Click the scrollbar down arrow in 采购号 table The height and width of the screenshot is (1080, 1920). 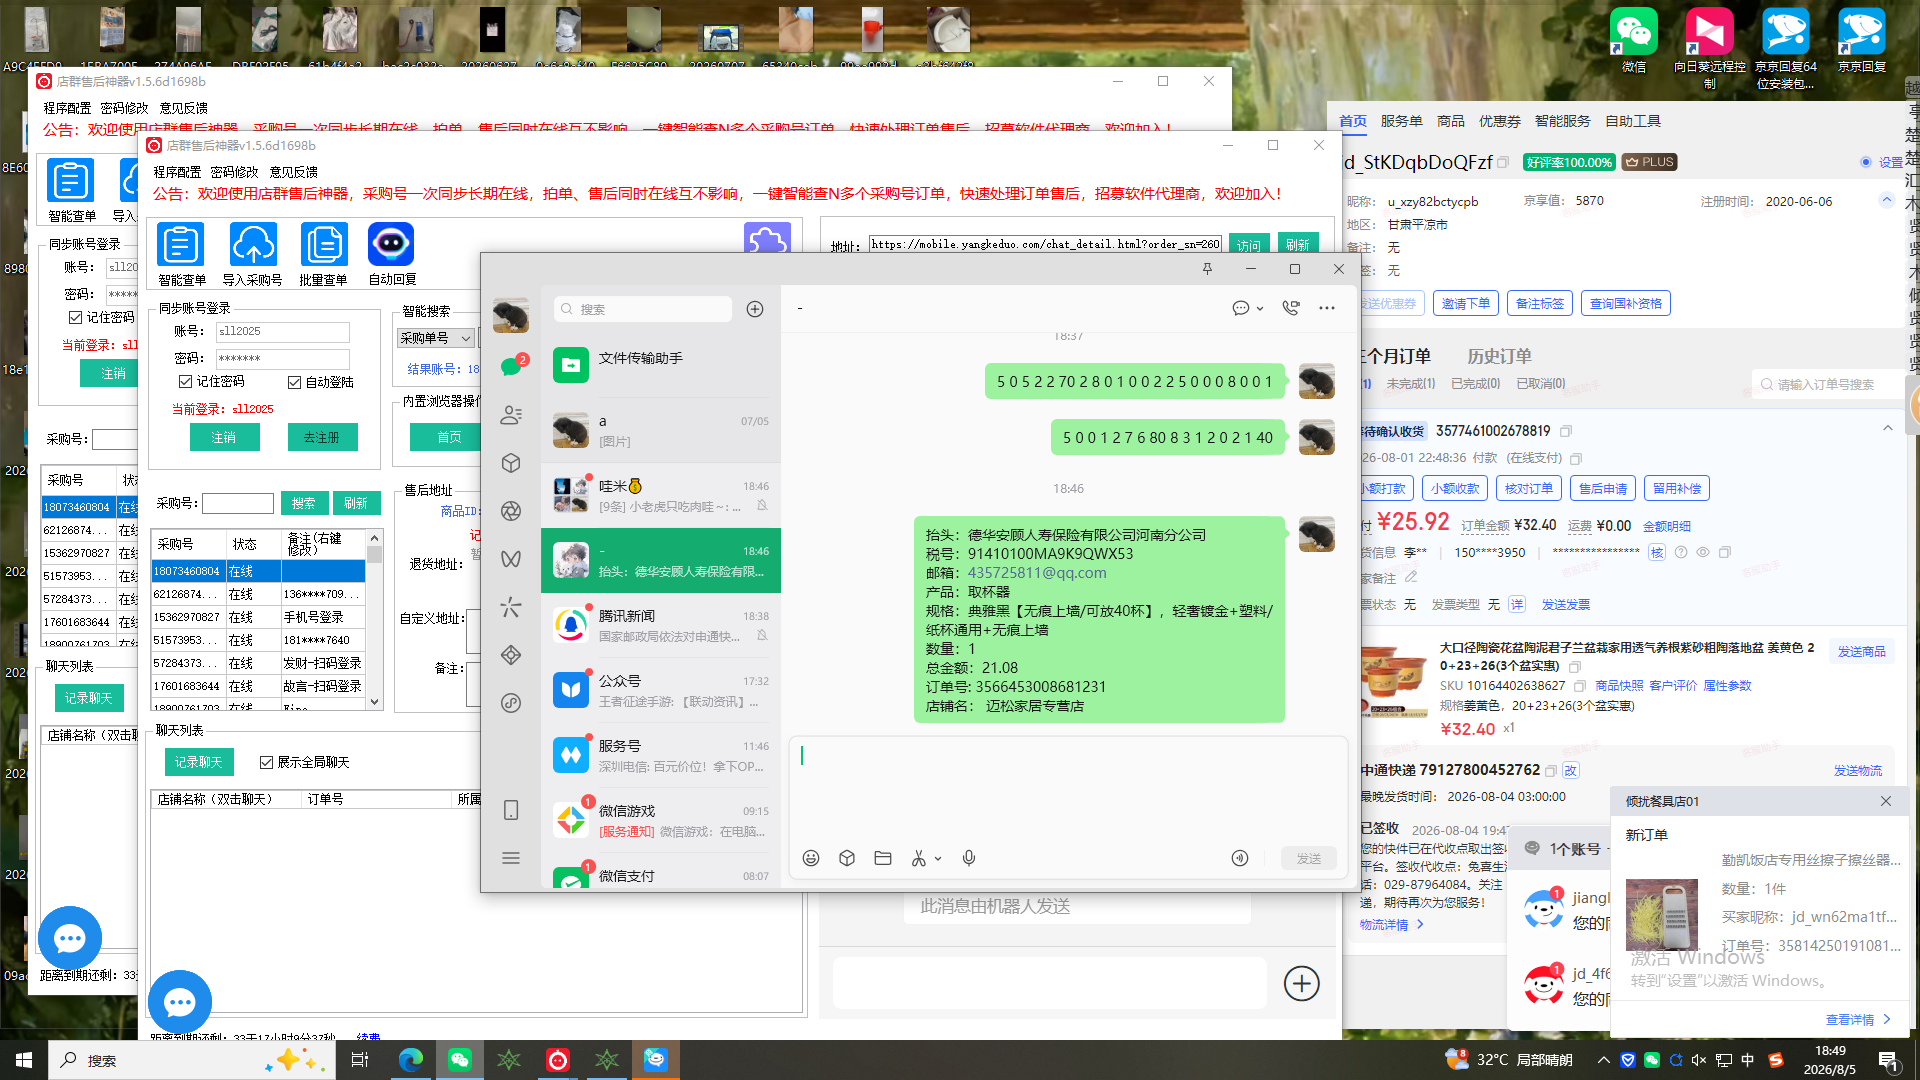click(374, 701)
